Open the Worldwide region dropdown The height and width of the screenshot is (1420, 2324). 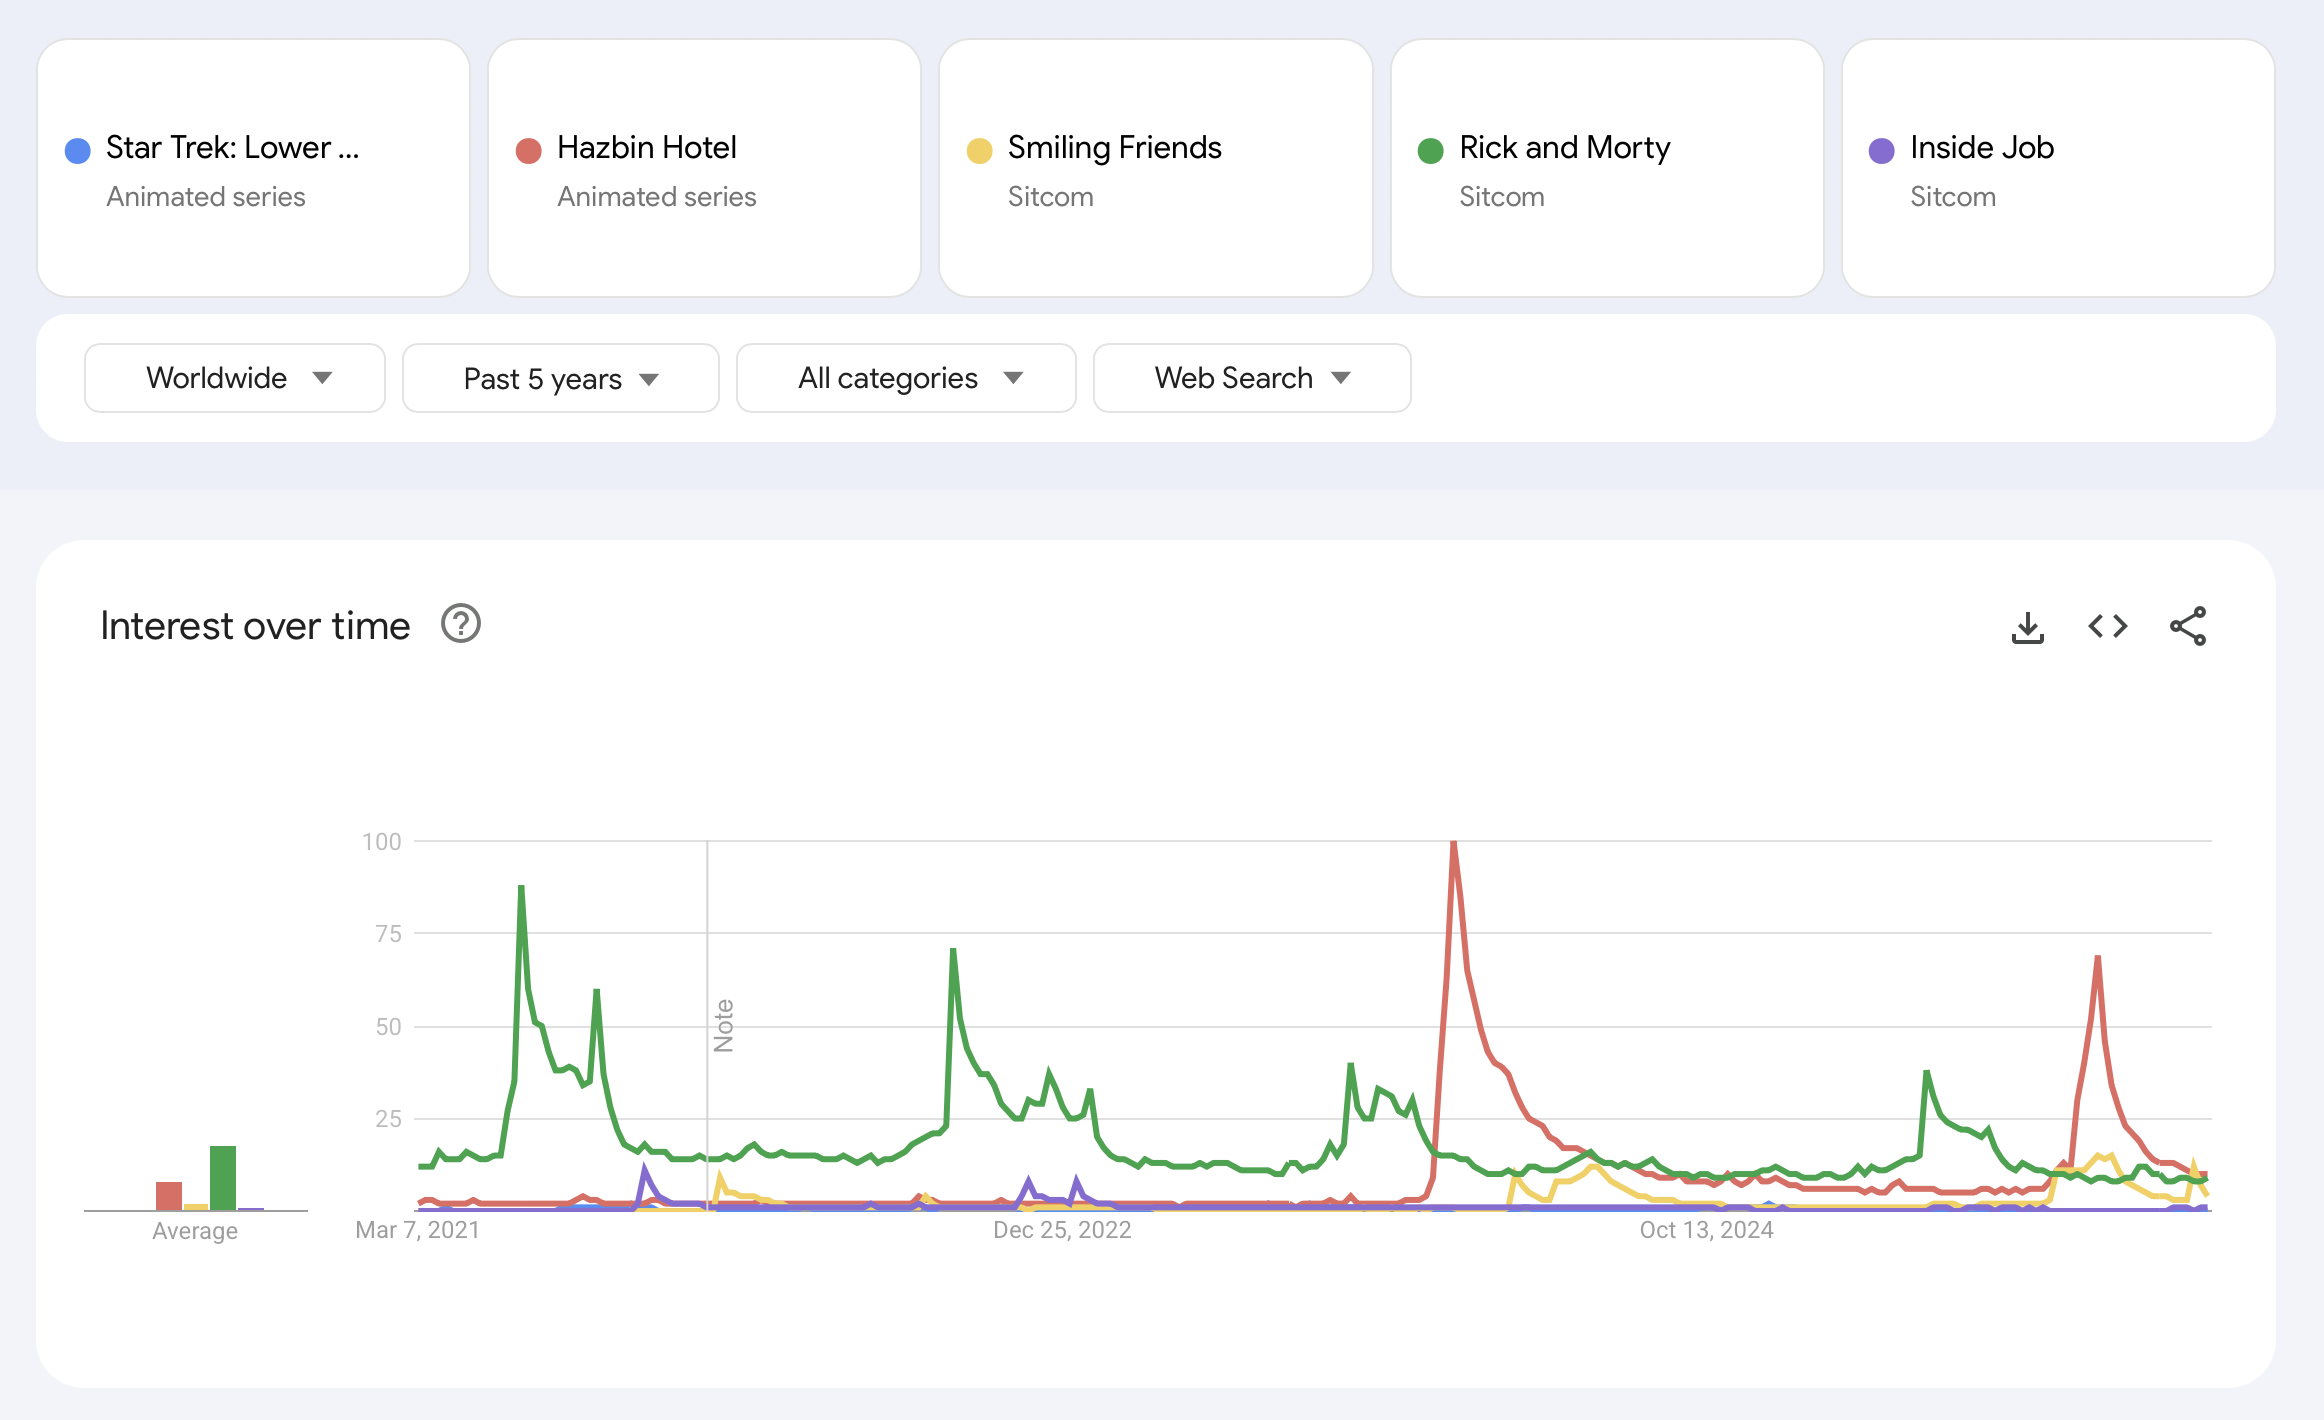click(235, 378)
